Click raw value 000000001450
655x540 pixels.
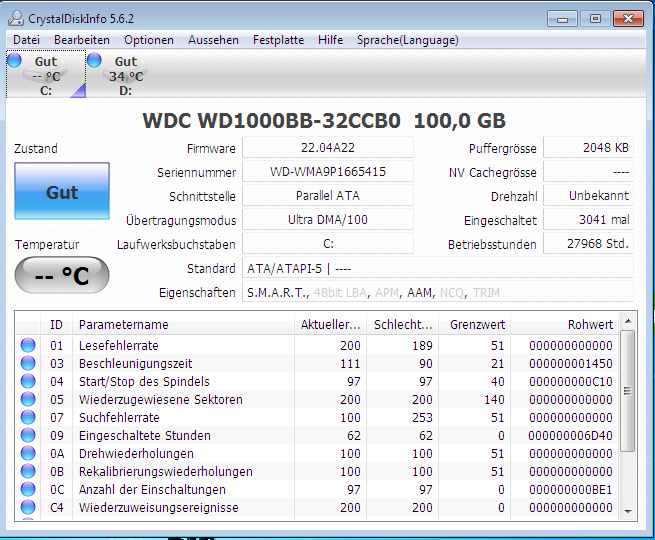click(570, 363)
